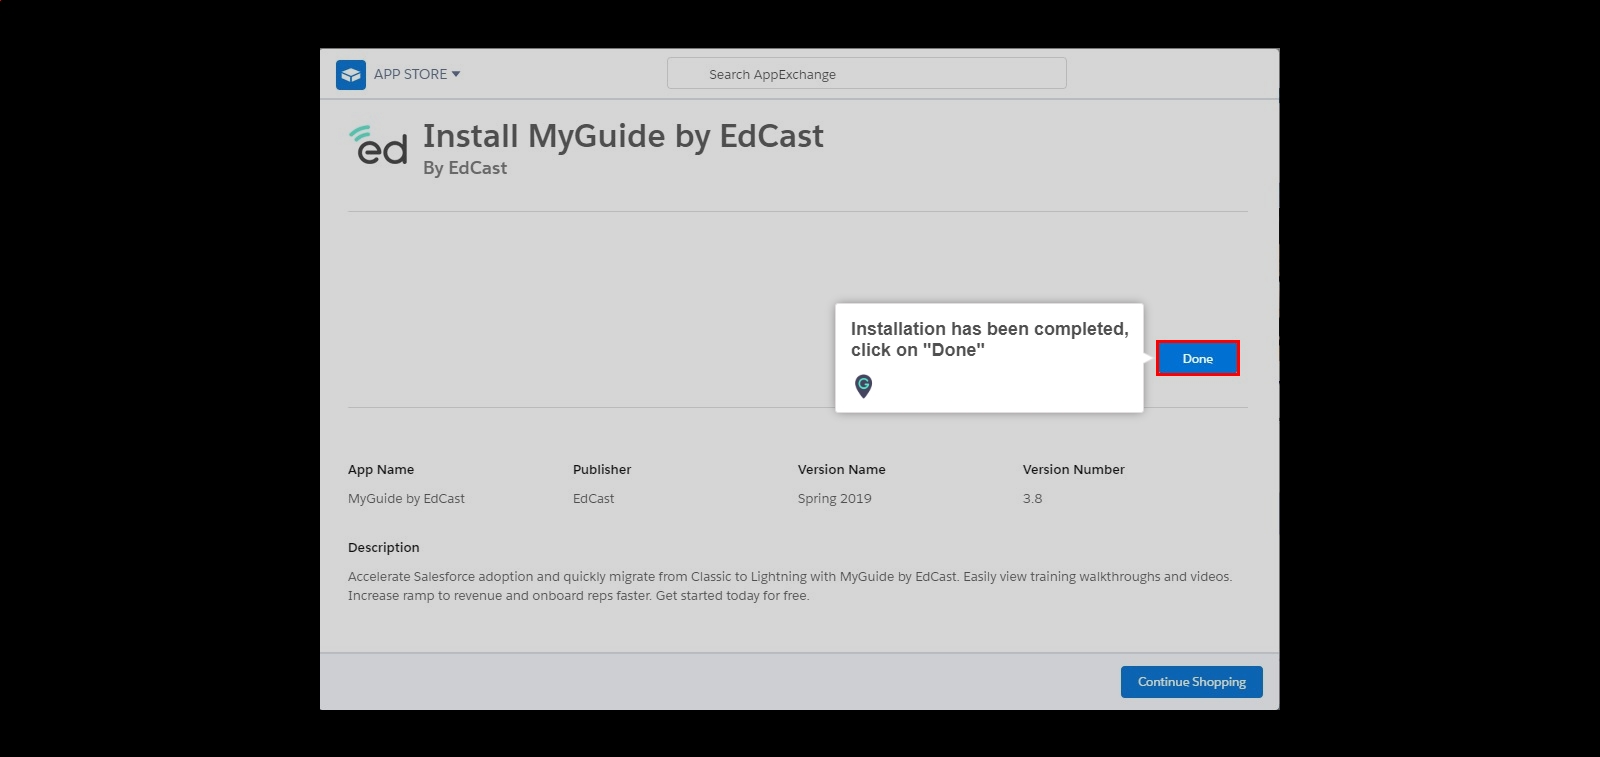Image resolution: width=1600 pixels, height=757 pixels.
Task: Click the Version Number label
Action: [1074, 469]
